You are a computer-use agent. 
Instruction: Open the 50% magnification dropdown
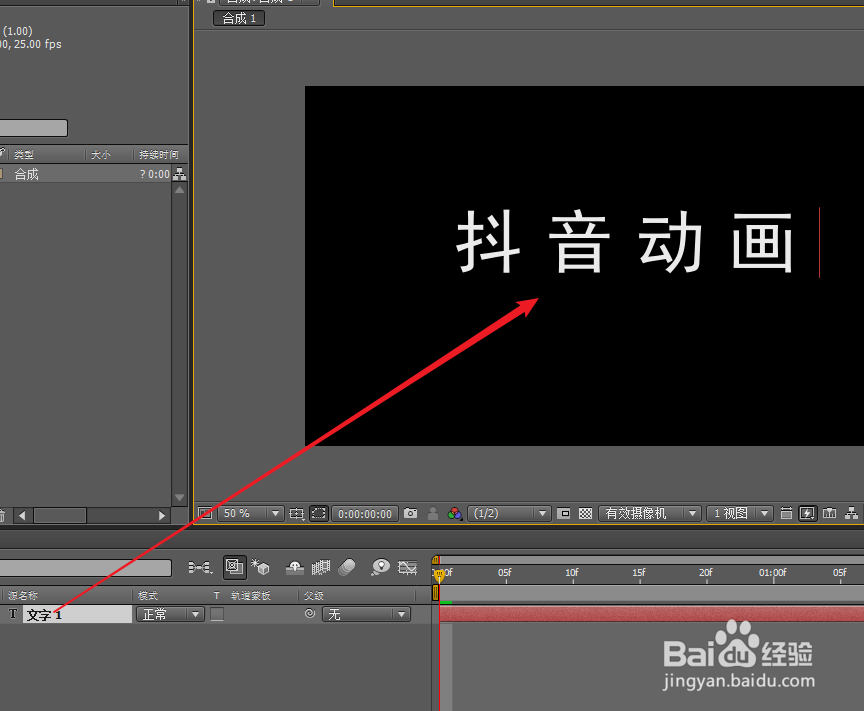point(251,514)
